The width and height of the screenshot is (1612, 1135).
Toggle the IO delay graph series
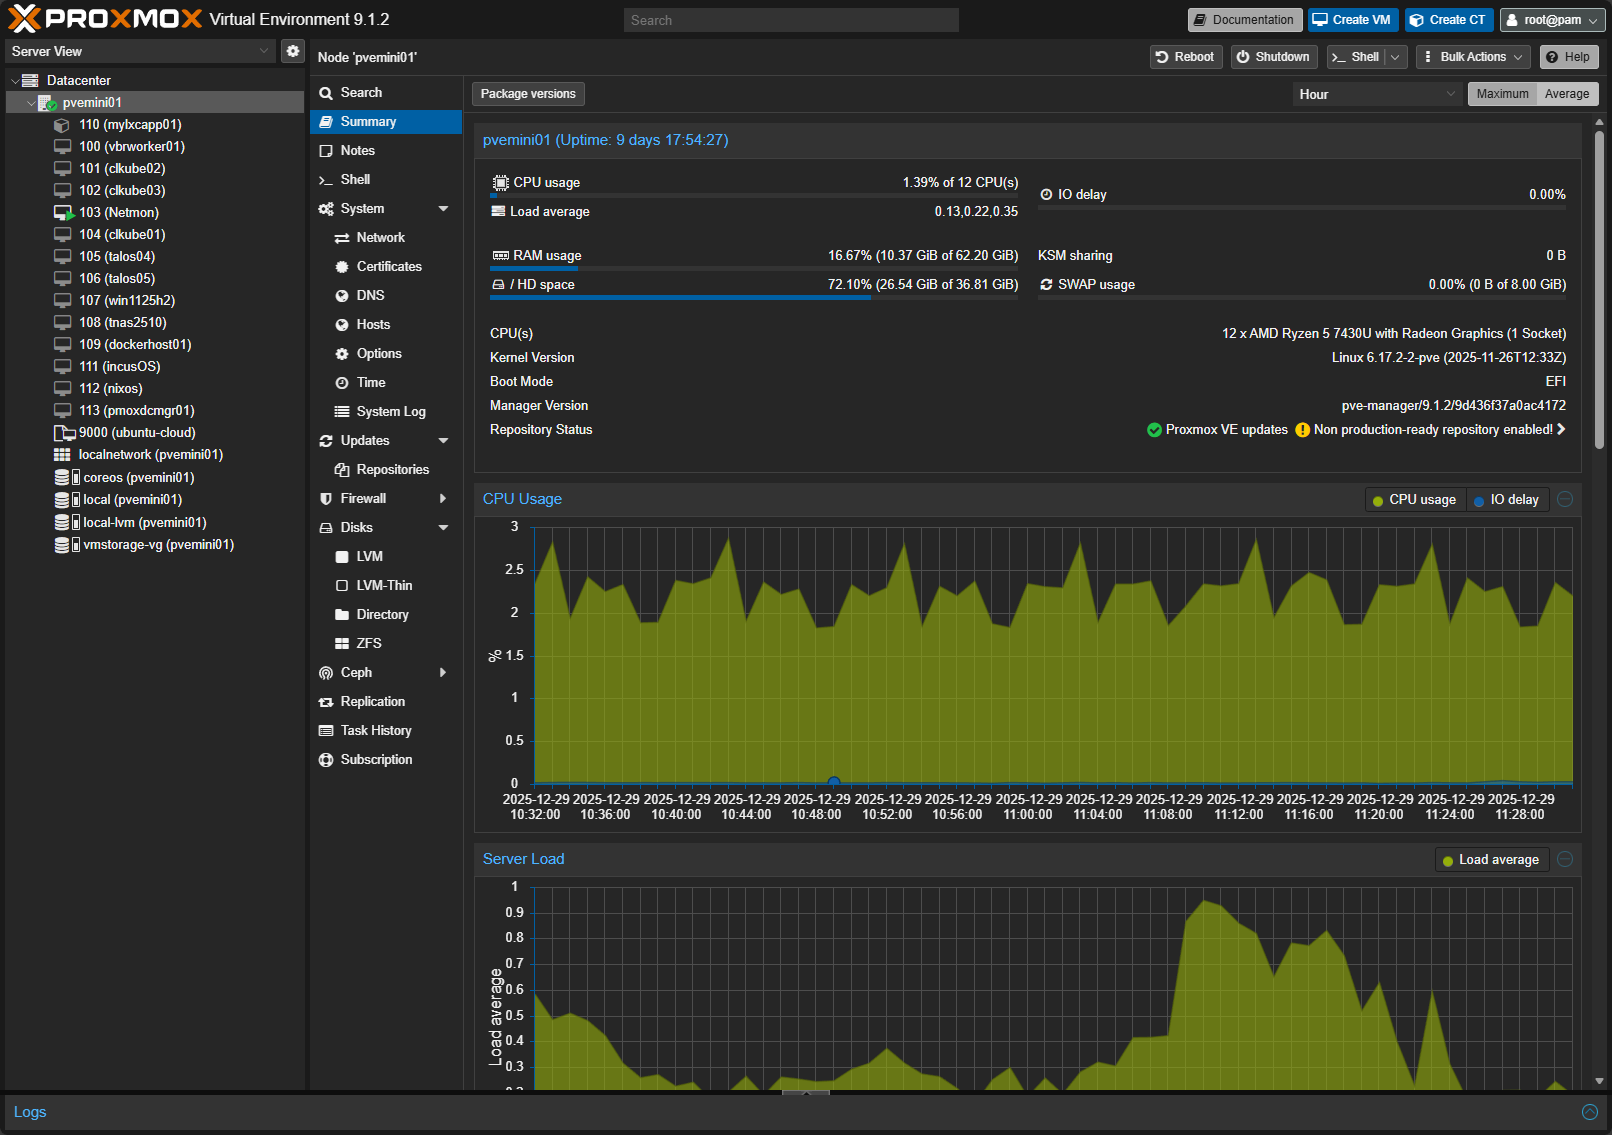click(1507, 499)
